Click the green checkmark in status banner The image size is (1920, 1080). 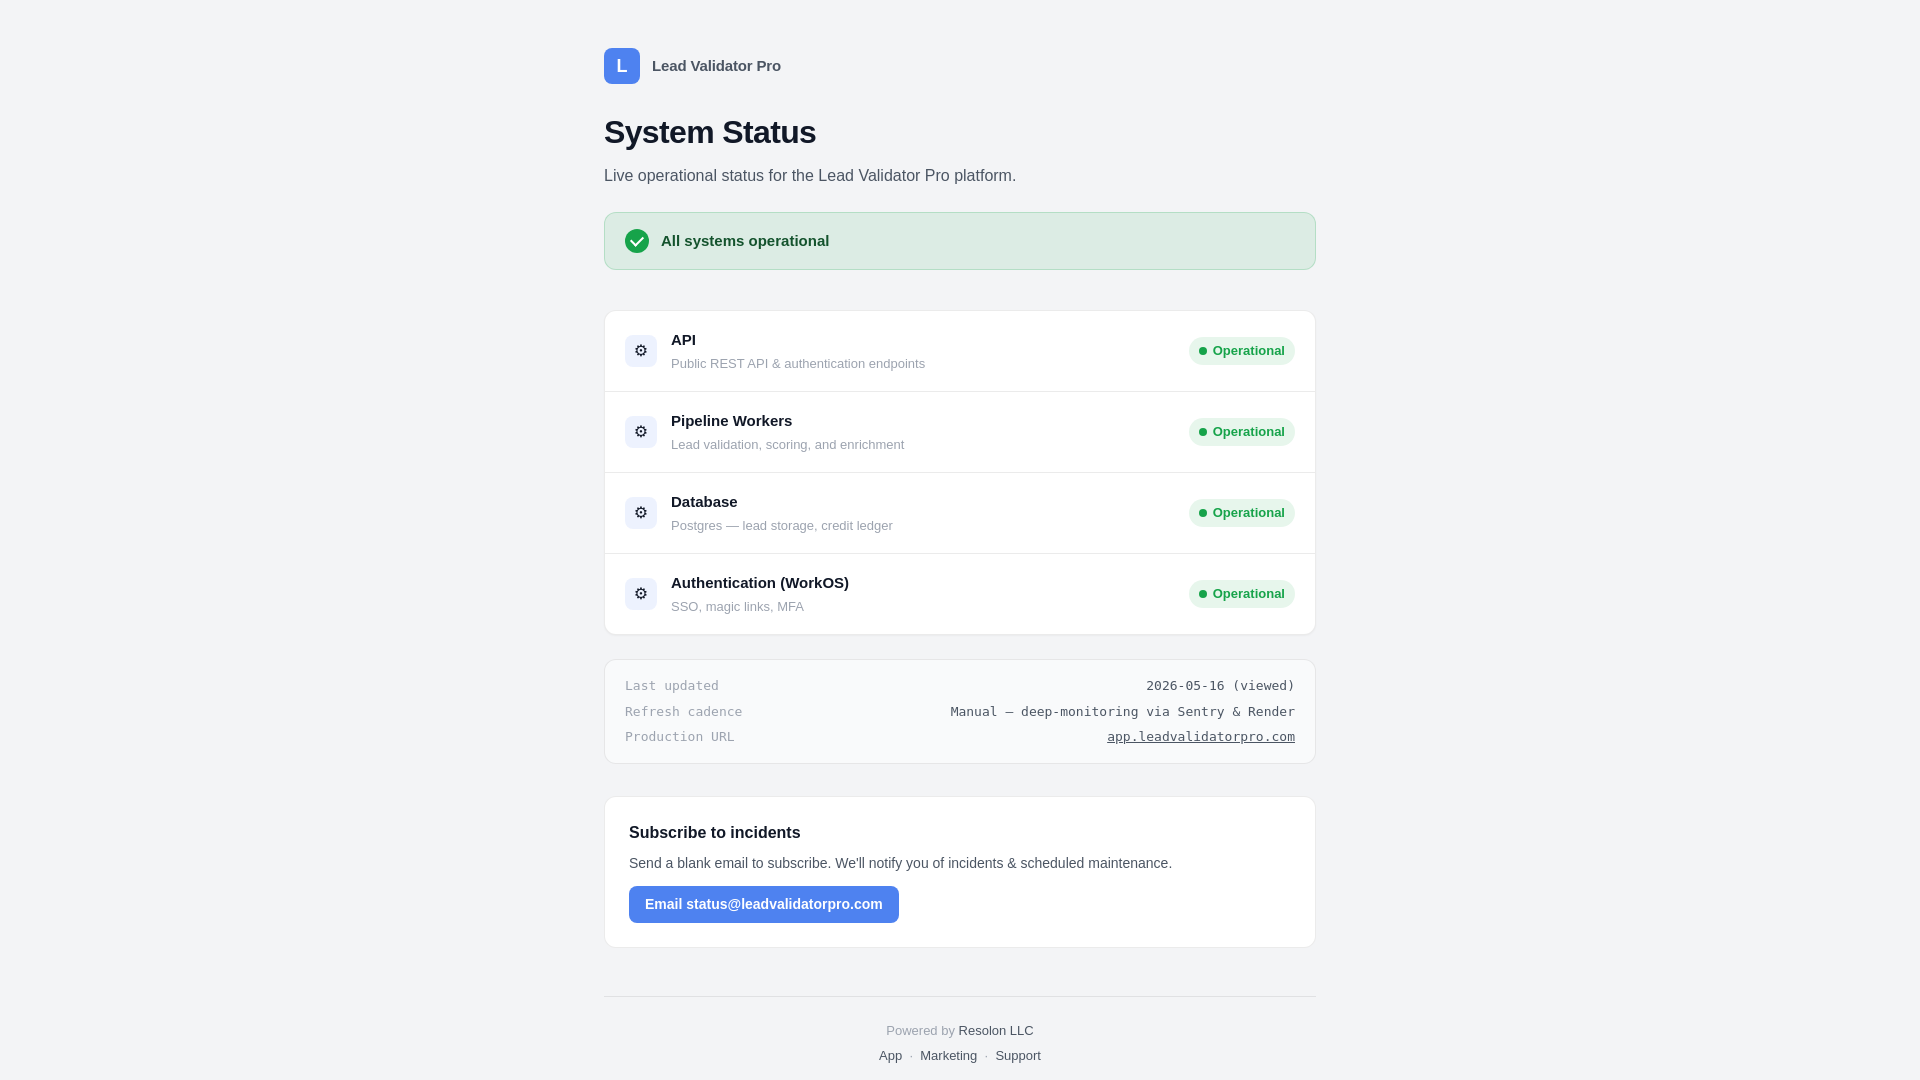[x=637, y=241]
